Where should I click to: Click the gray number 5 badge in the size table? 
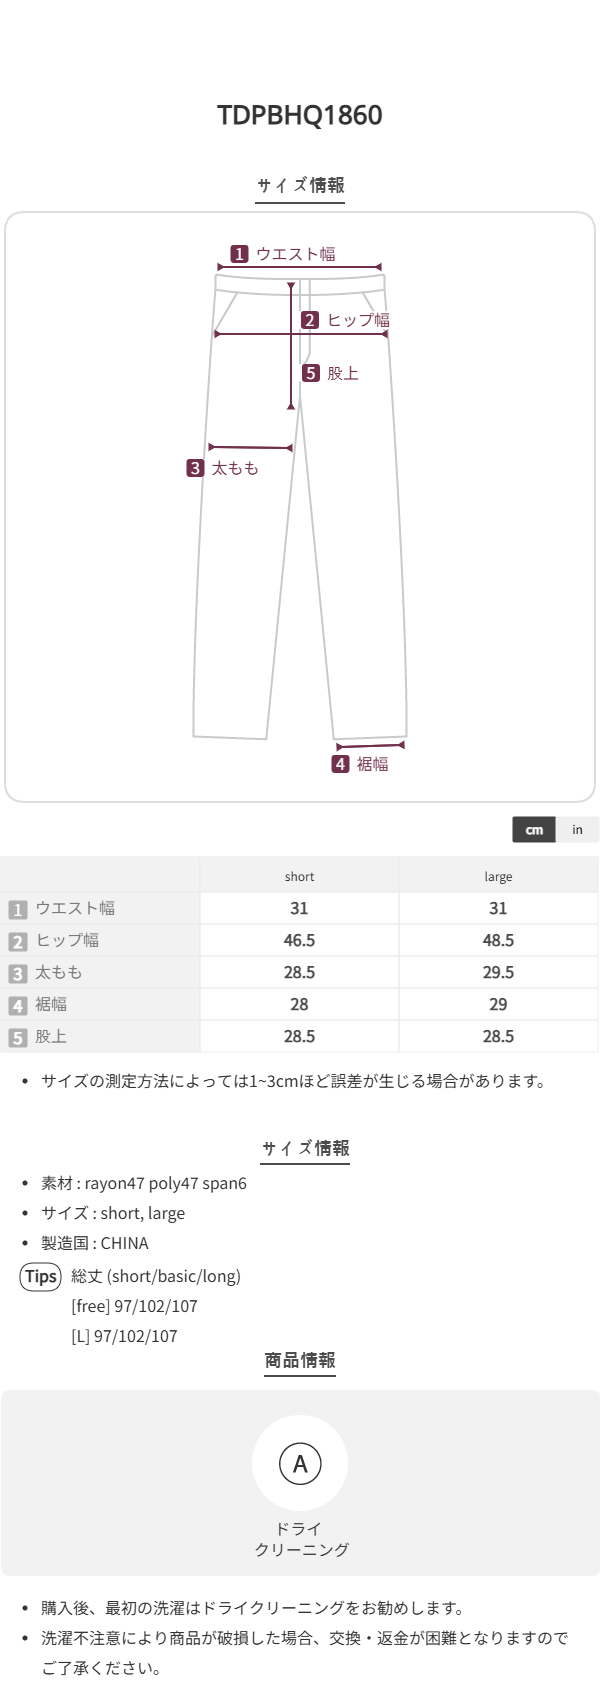17,1037
